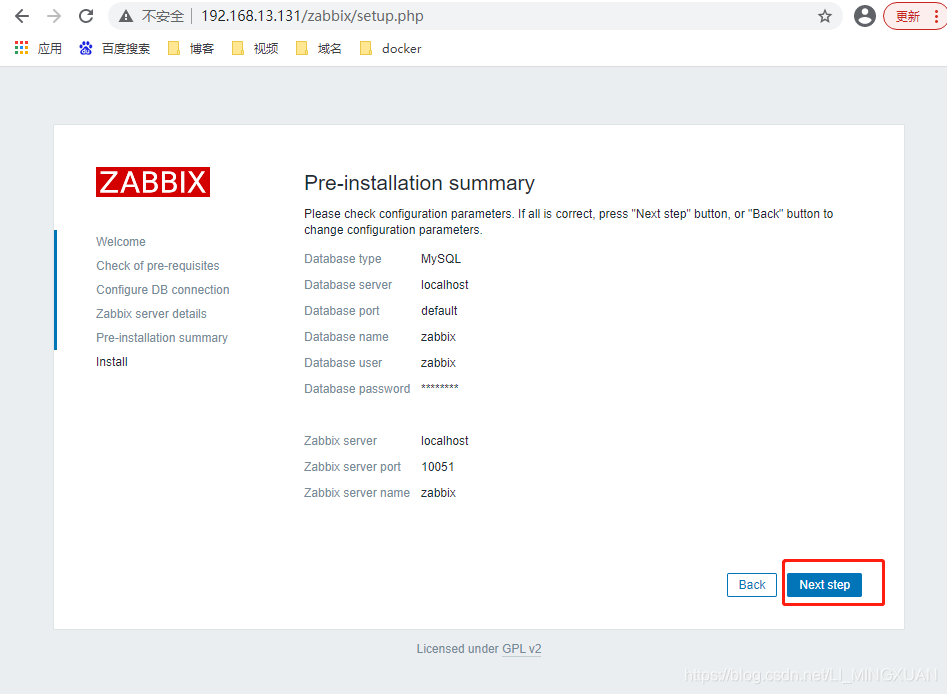Screen dimensions: 947x694
Task: Open the 百度搜索 bookmark
Action: 115,48
